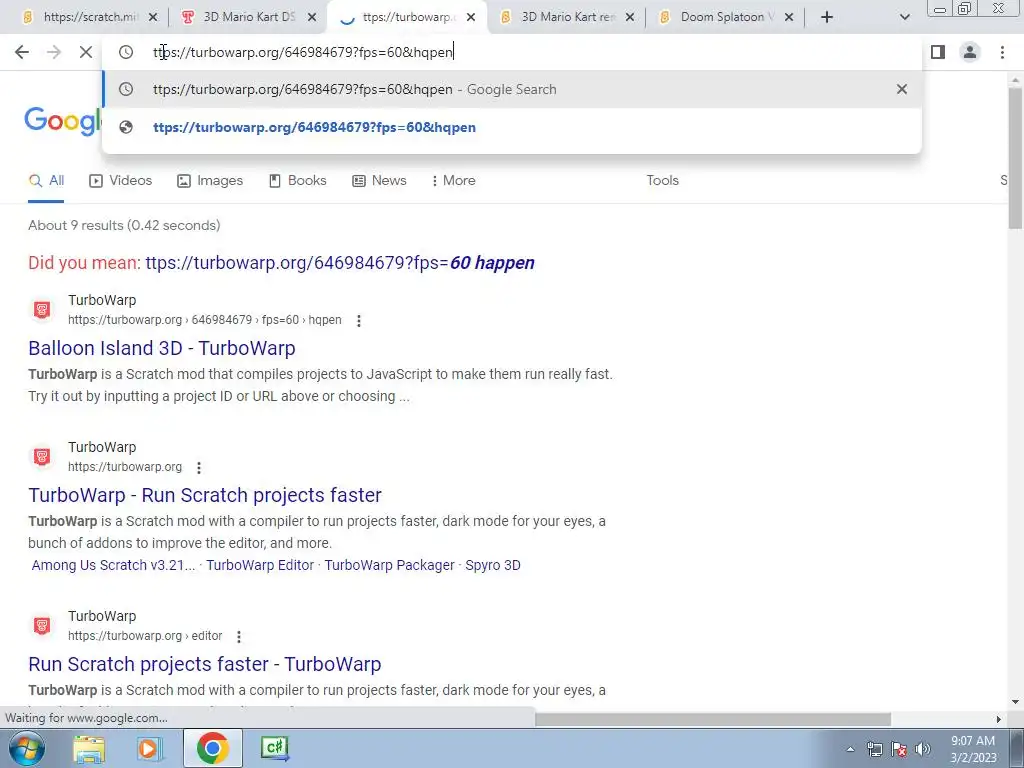
Task: Open TurboWarp - Run Scratch projects faster result
Action: 205,495
